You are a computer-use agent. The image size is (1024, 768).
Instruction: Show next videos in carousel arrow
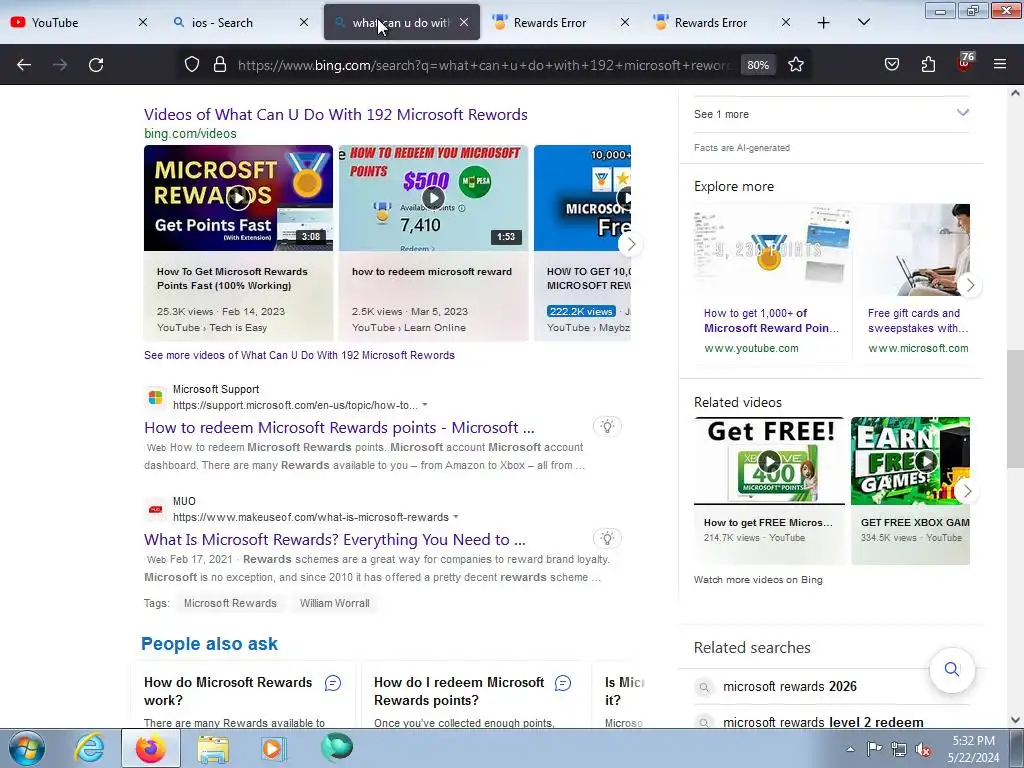630,244
